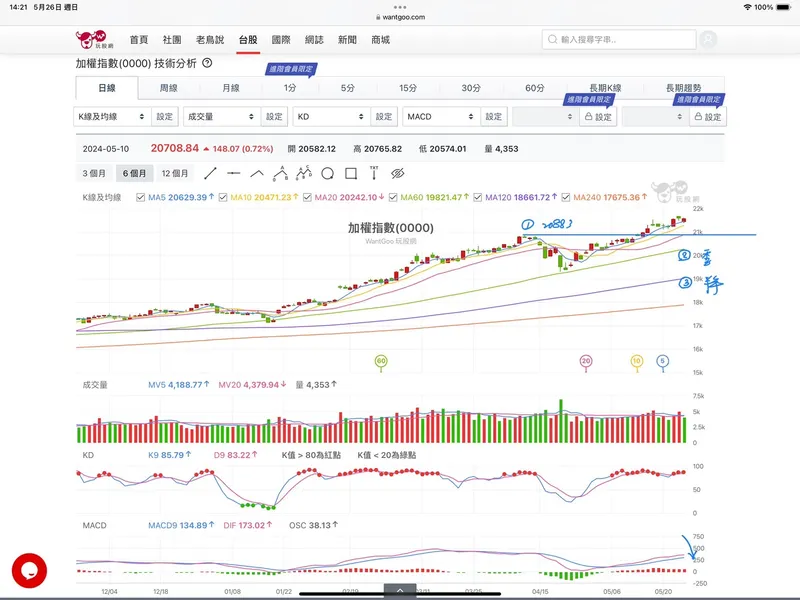
Task: Pick the rectangle shape drawing tool
Action: [x=353, y=173]
